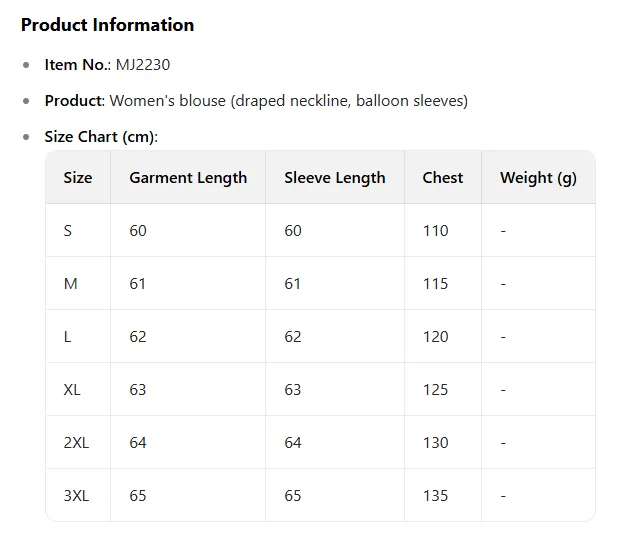Select the chest value 135
The width and height of the screenshot is (621, 540).
tap(435, 496)
